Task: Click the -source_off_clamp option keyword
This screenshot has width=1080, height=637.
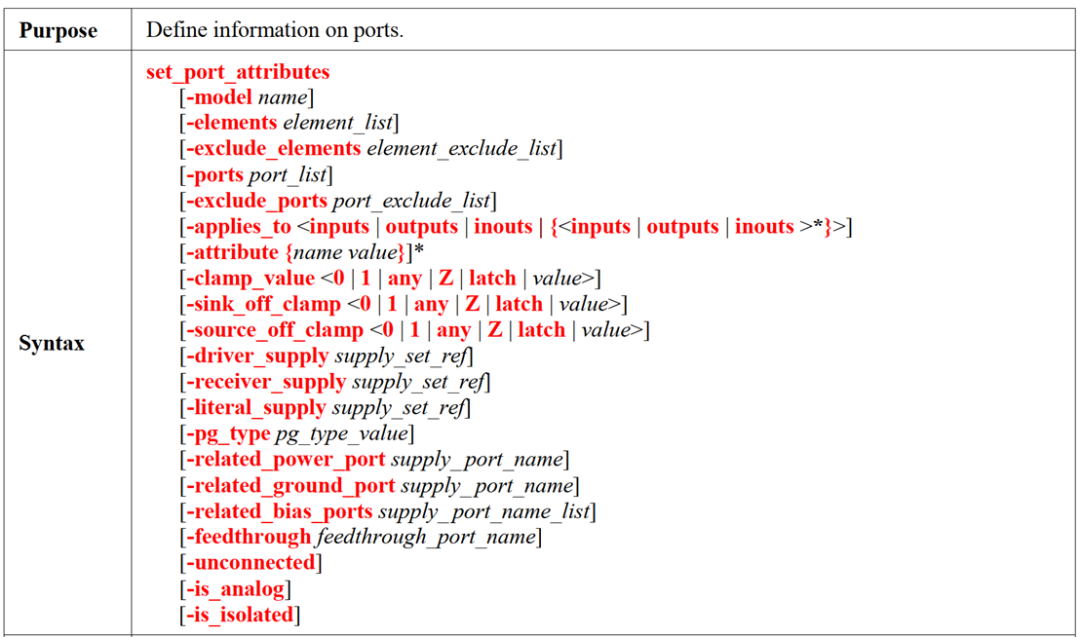Action: (x=274, y=330)
